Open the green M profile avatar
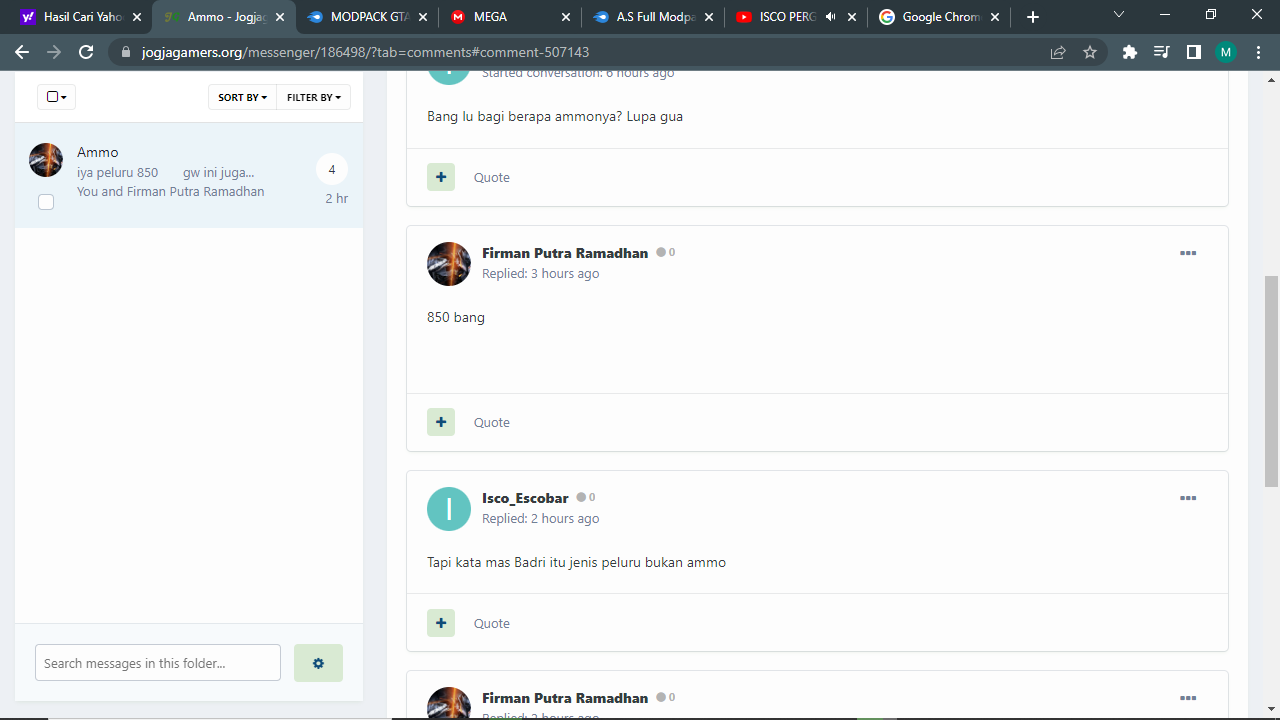The image size is (1280, 720). pos(1226,52)
